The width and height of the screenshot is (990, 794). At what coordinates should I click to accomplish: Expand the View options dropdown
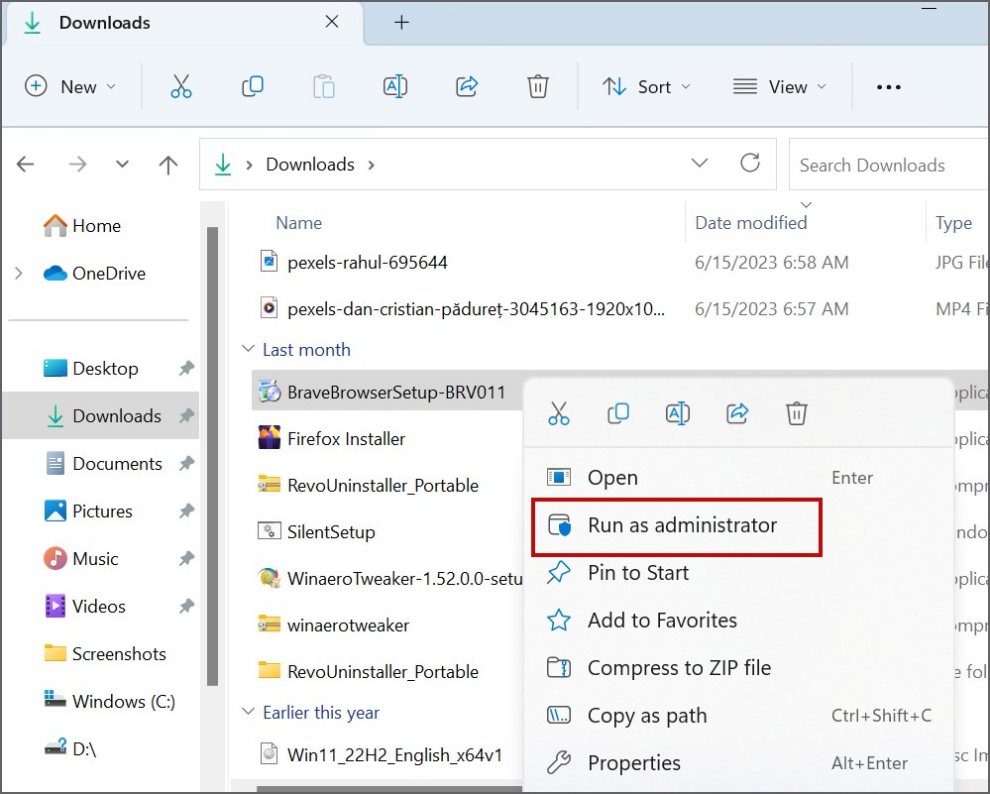(780, 87)
